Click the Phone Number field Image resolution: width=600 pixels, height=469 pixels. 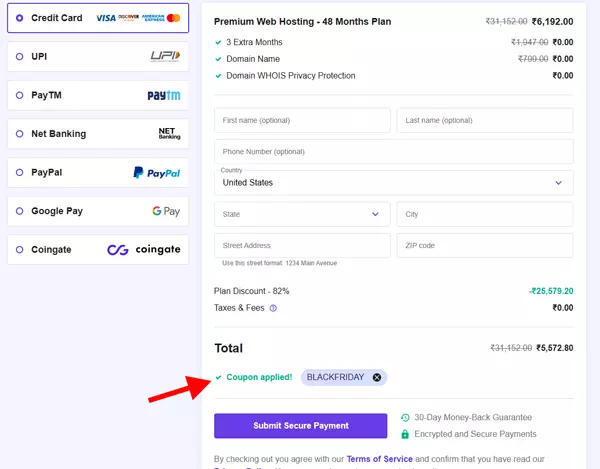click(394, 151)
